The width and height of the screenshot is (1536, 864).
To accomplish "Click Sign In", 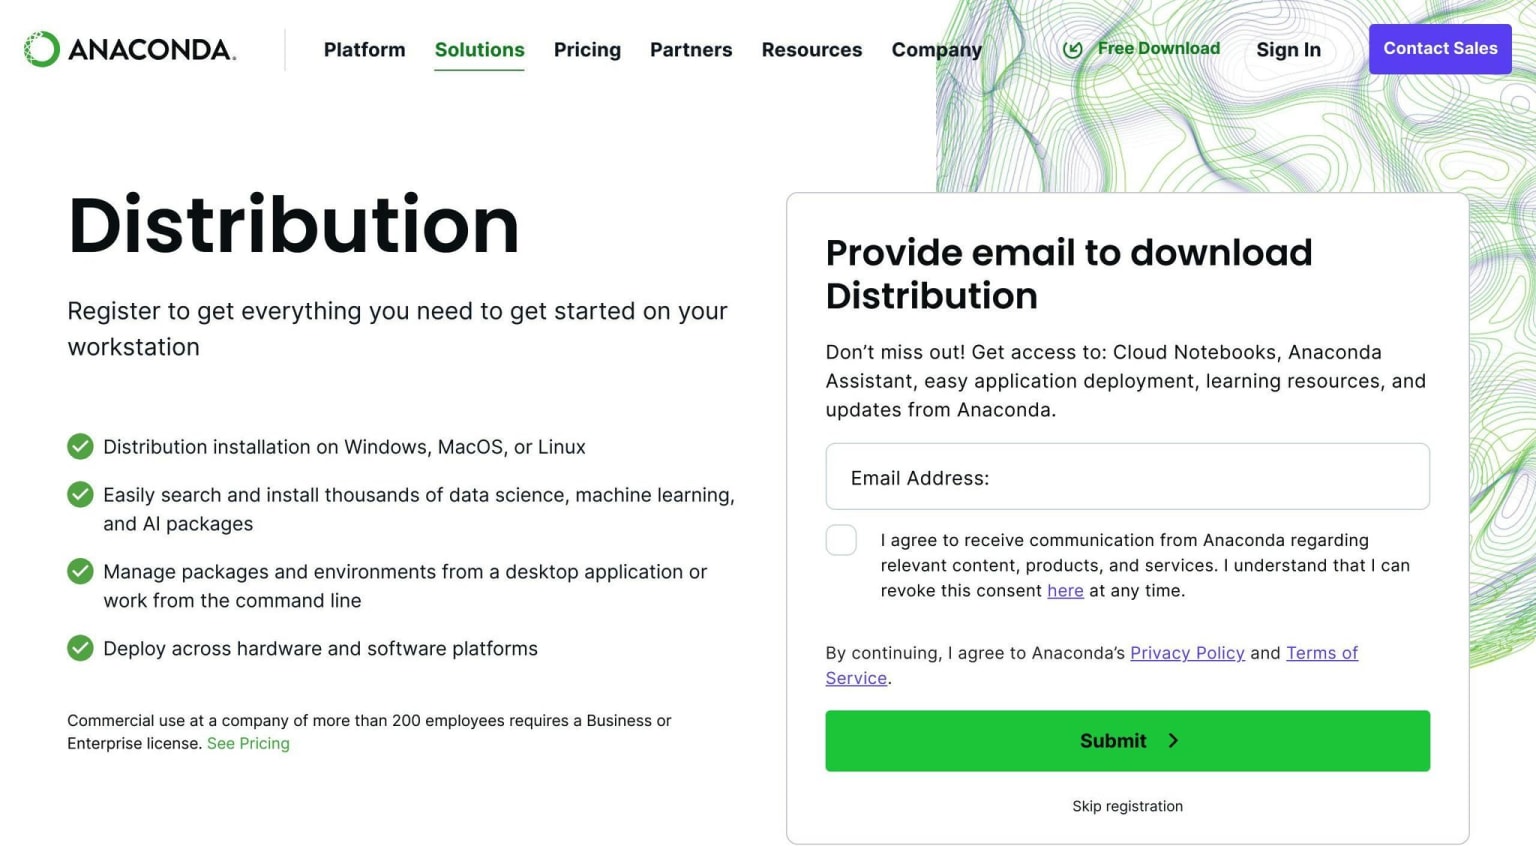I will pyautogui.click(x=1288, y=49).
